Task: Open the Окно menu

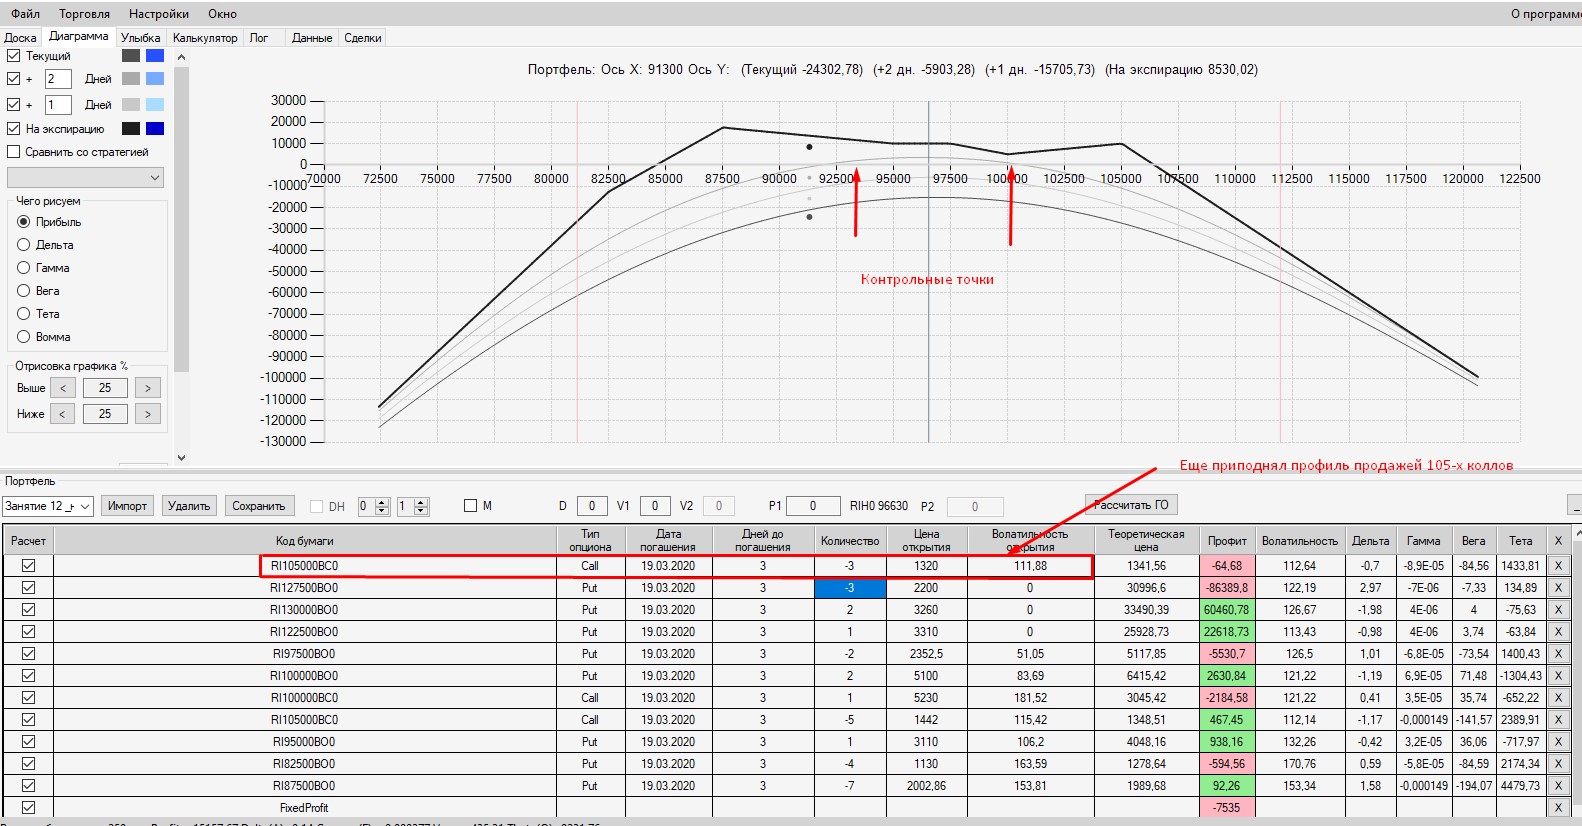Action: tap(223, 14)
